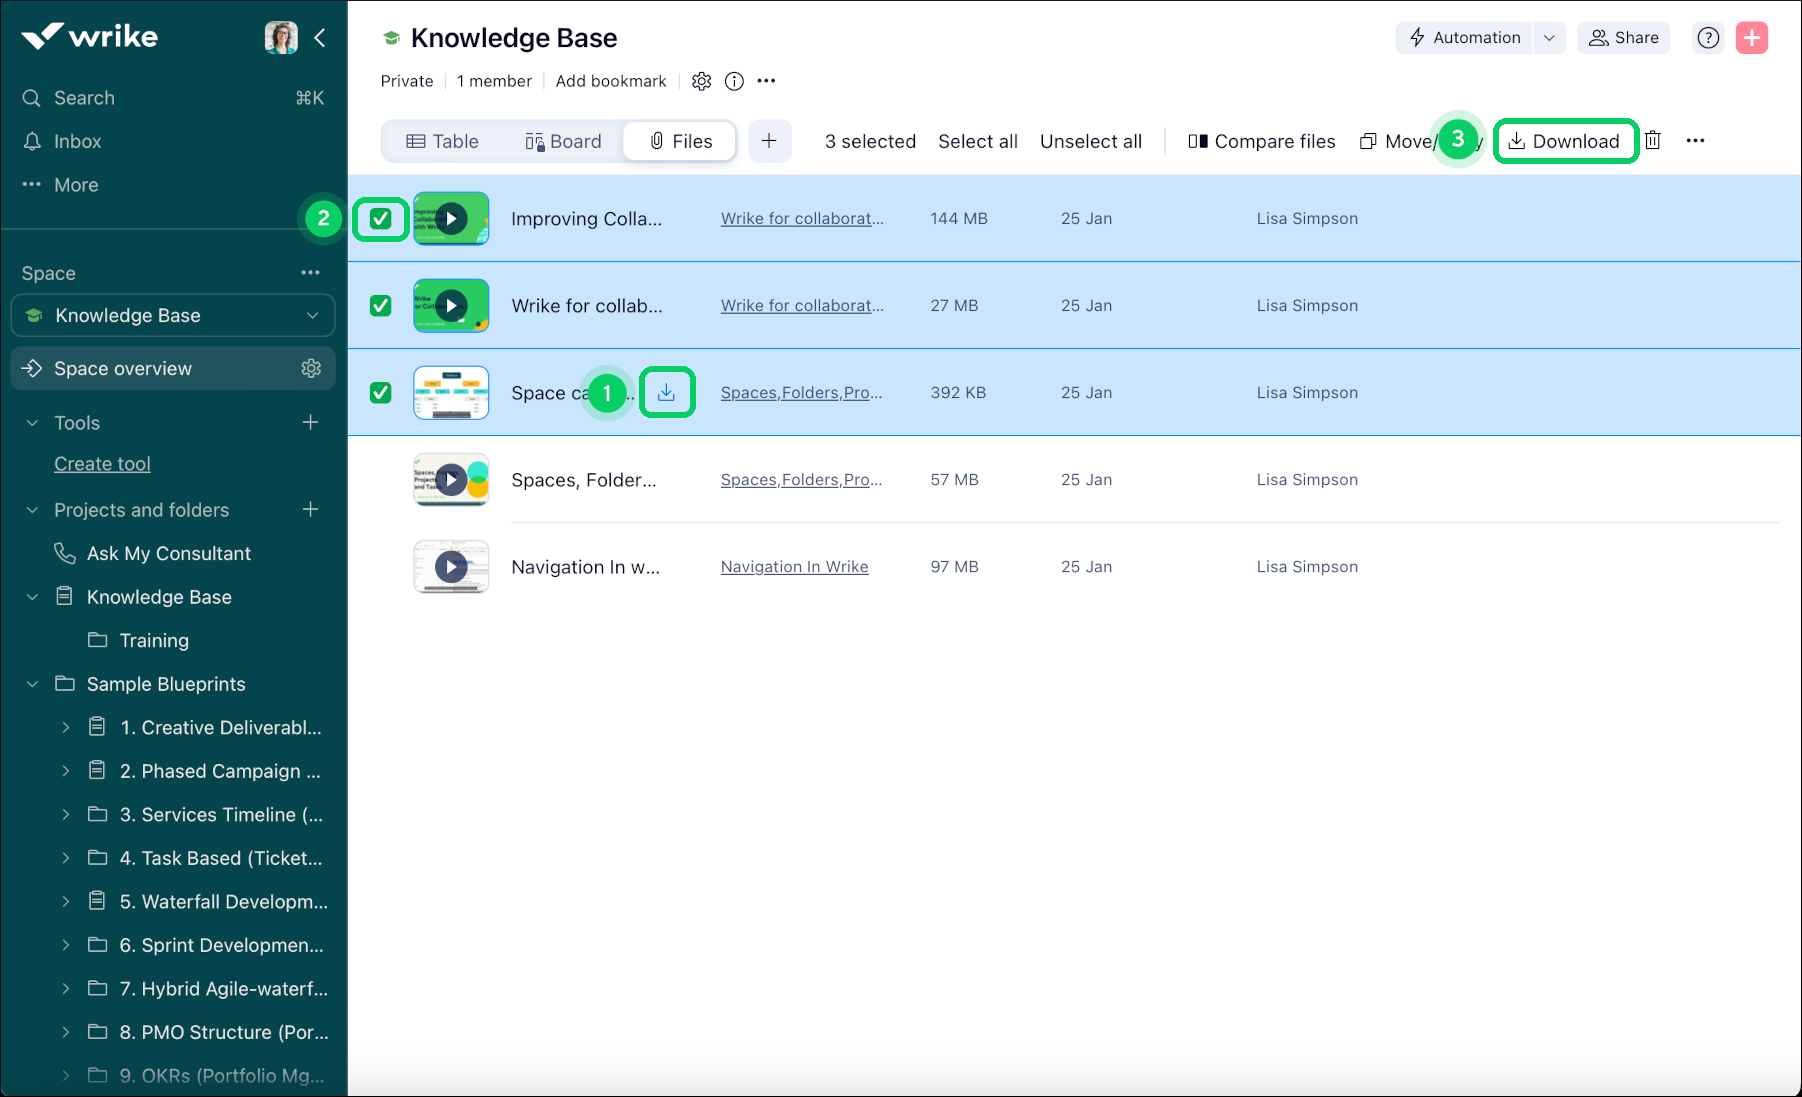Expand the Automation dropdown arrow

1549,38
